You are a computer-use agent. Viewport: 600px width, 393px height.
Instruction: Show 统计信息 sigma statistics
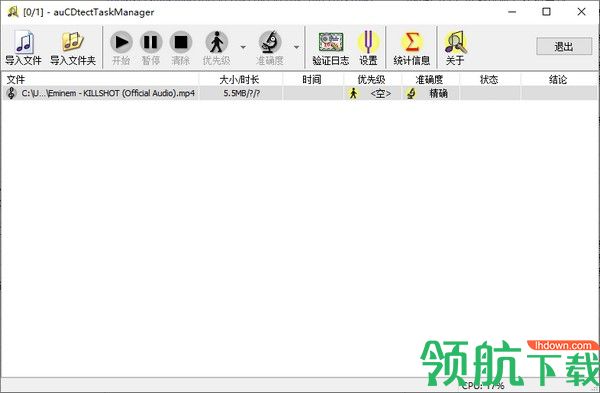click(x=411, y=47)
